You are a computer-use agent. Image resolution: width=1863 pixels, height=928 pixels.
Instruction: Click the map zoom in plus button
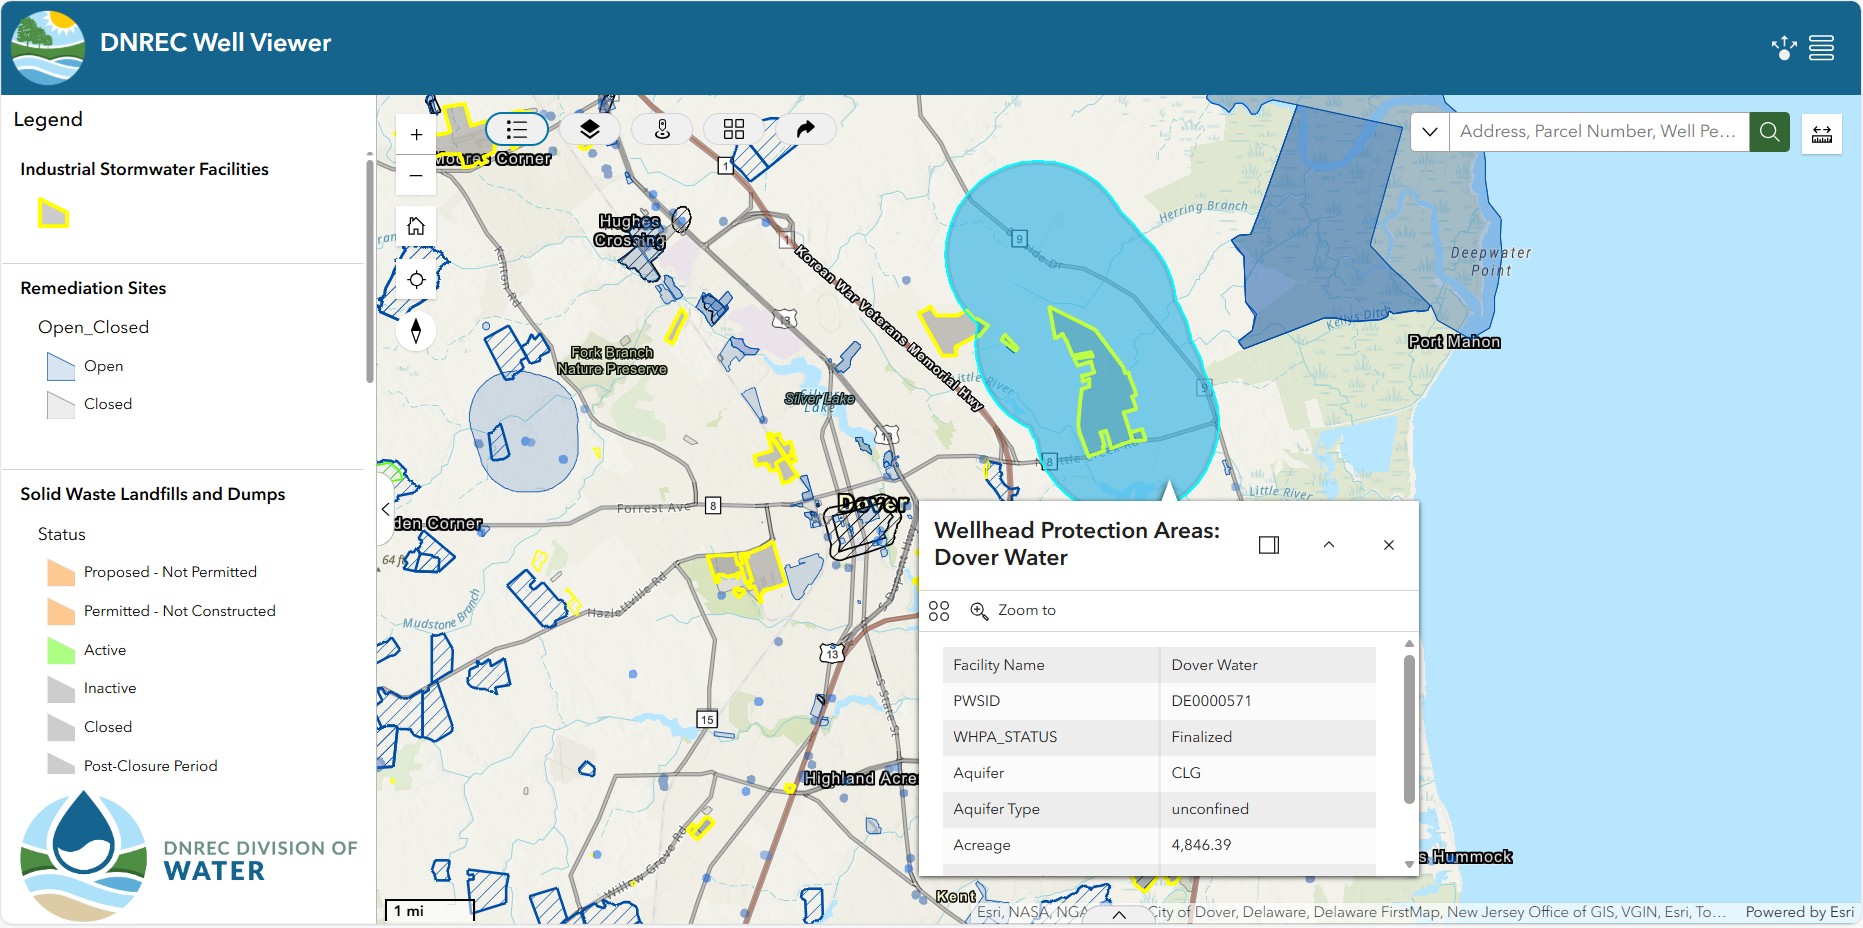coord(416,135)
